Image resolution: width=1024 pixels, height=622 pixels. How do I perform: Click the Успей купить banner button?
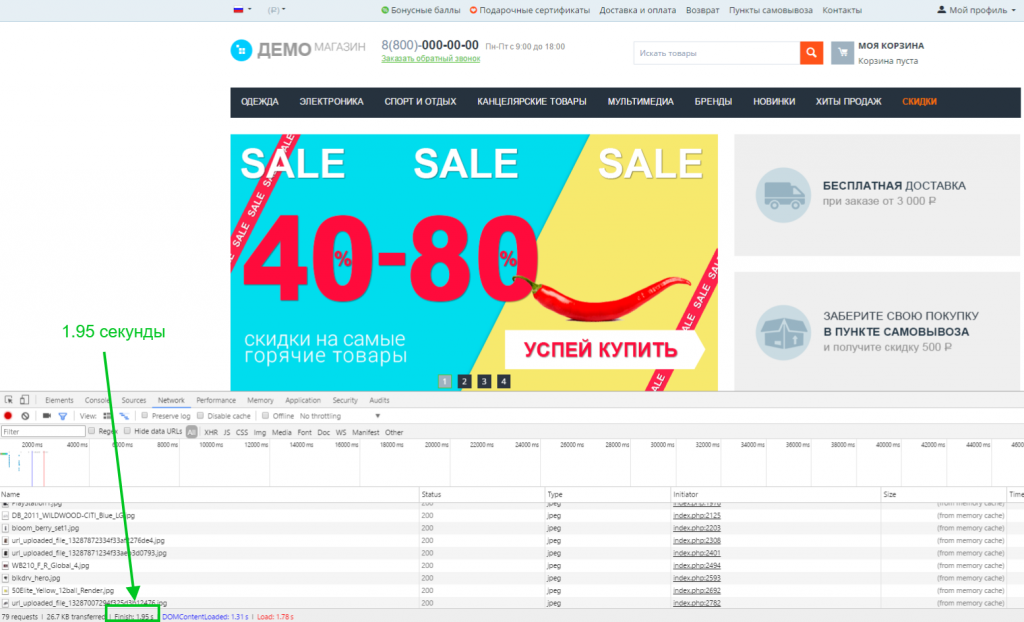pos(604,350)
